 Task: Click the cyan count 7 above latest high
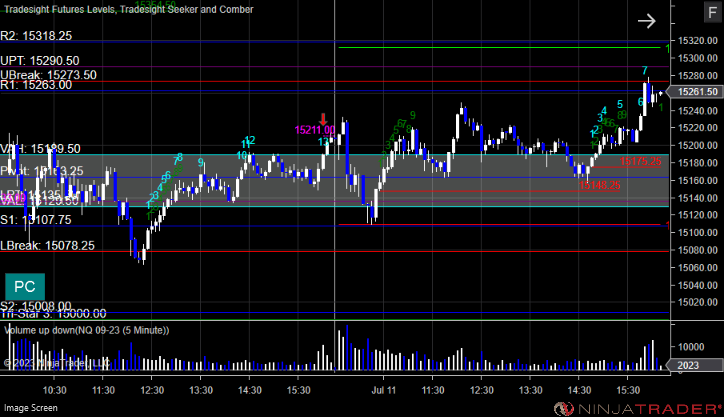point(645,71)
